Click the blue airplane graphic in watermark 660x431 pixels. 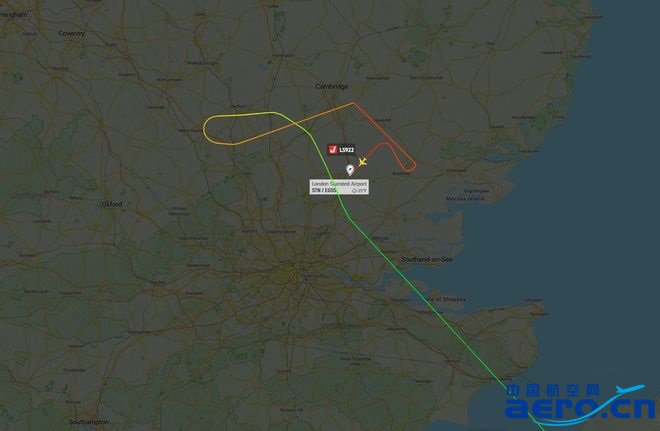pos(629,389)
